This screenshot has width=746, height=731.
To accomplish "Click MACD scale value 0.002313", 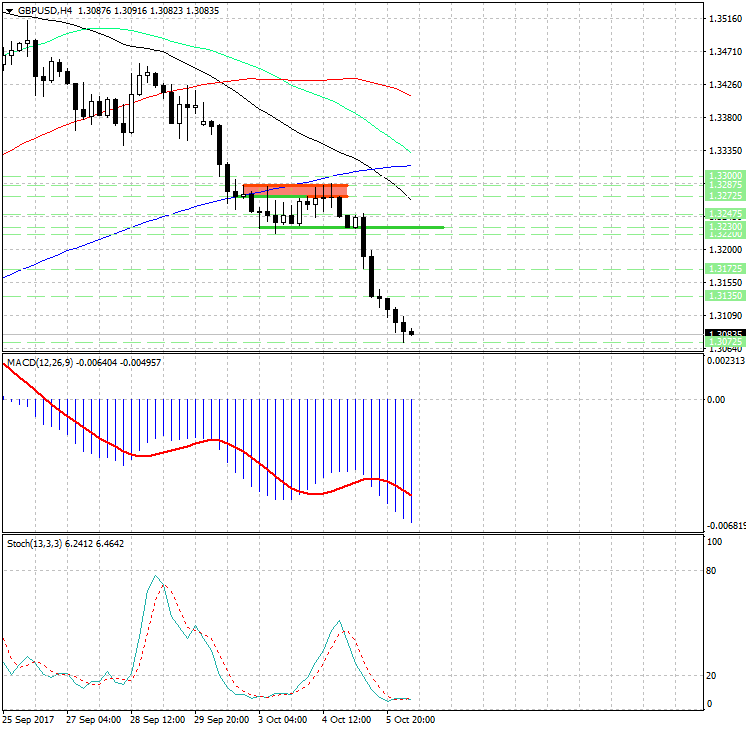I will (x=726, y=361).
